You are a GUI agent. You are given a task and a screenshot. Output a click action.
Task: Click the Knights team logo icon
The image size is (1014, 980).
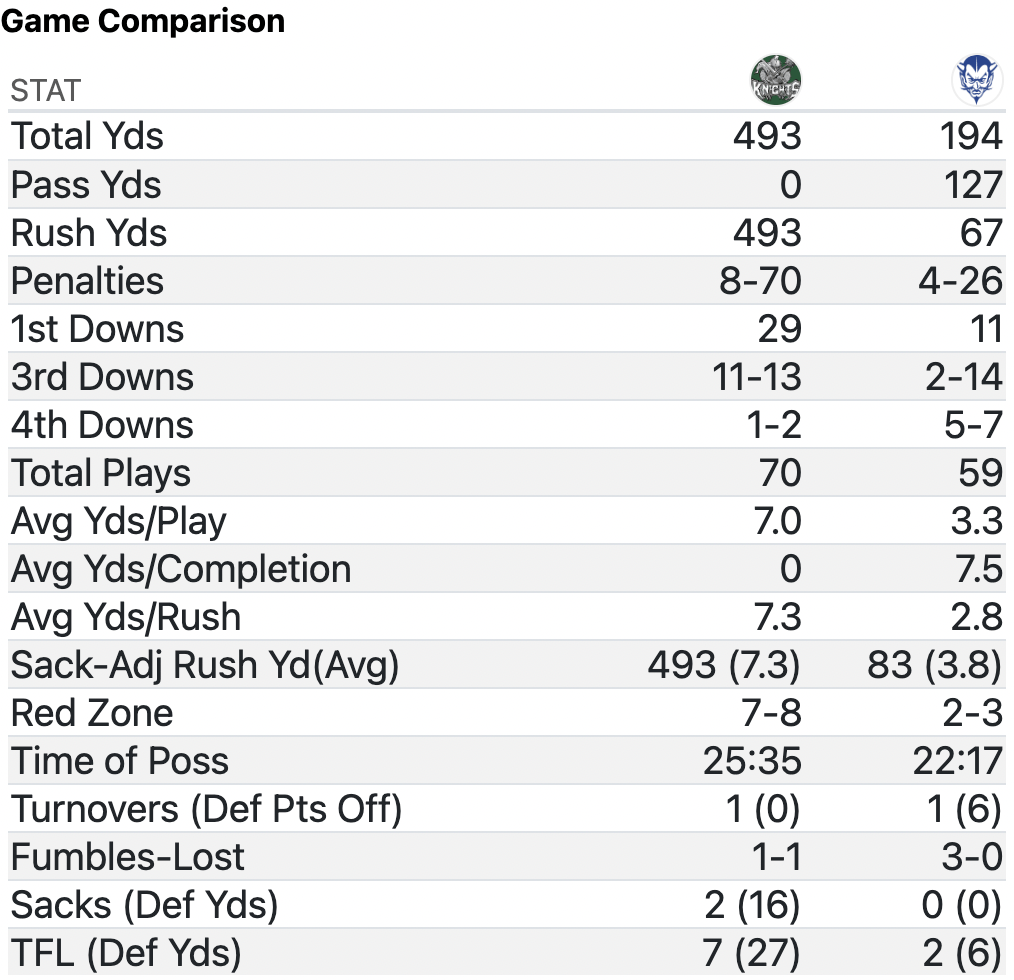point(776,82)
